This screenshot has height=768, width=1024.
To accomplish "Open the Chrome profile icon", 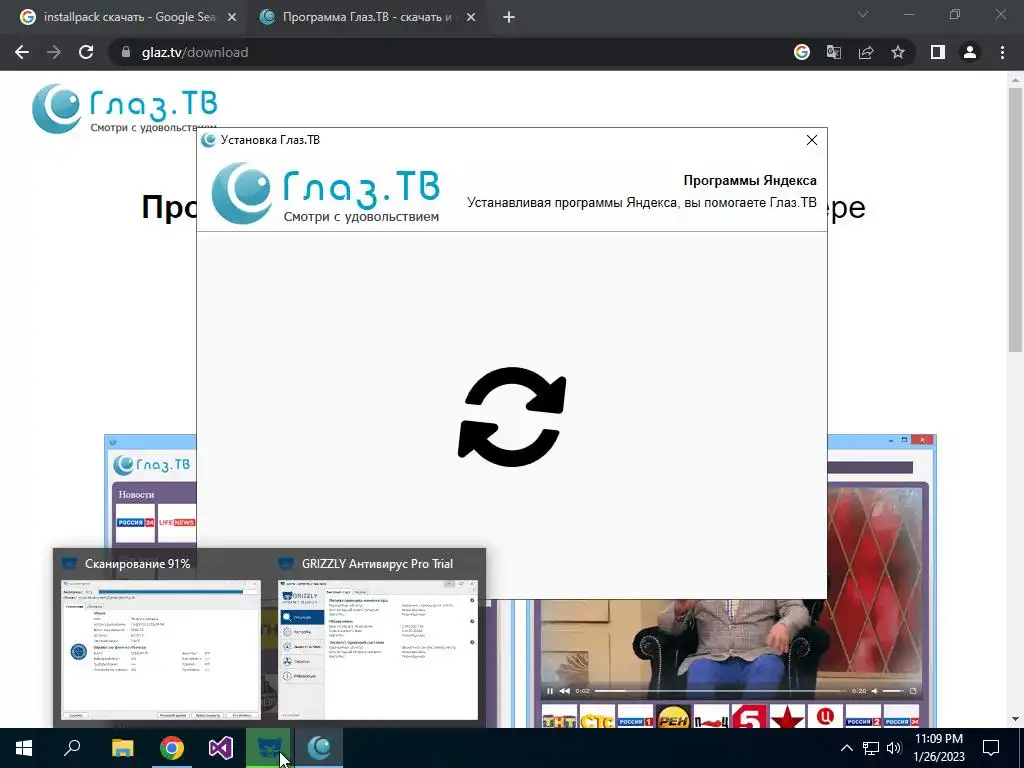I will tap(970, 52).
